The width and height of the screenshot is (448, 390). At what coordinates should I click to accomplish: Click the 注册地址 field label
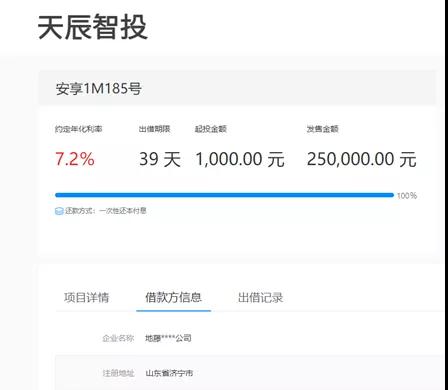coord(118,373)
